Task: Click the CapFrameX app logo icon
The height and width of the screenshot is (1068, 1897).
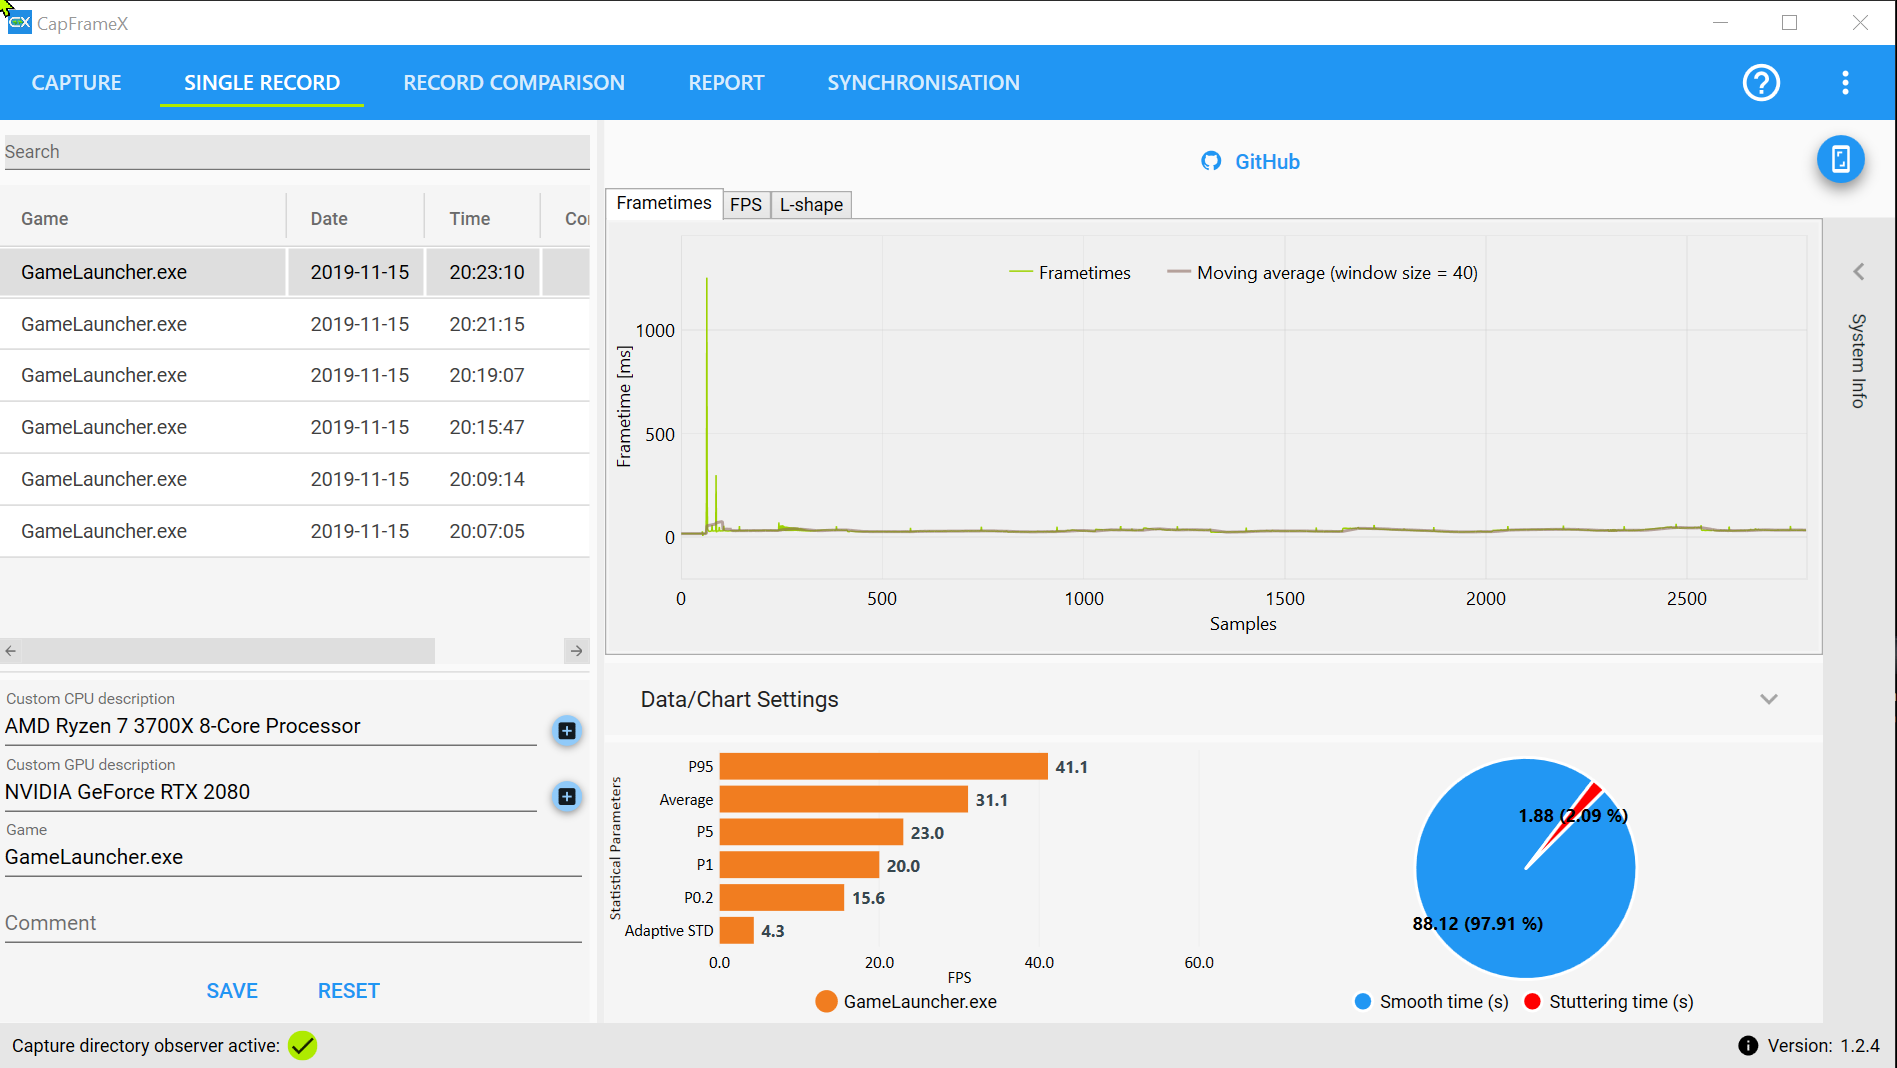Action: coord(20,22)
